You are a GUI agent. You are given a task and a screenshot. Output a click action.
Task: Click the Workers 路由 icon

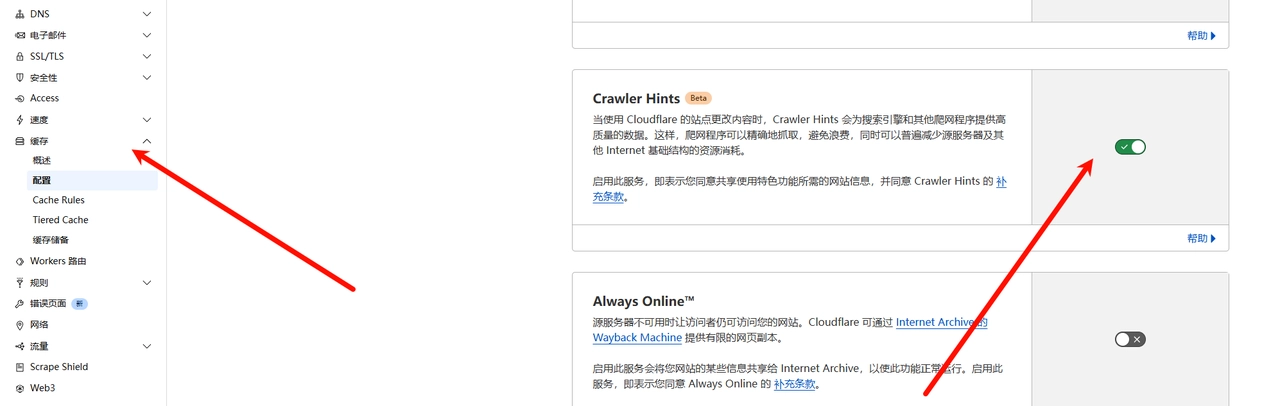[x=19, y=261]
